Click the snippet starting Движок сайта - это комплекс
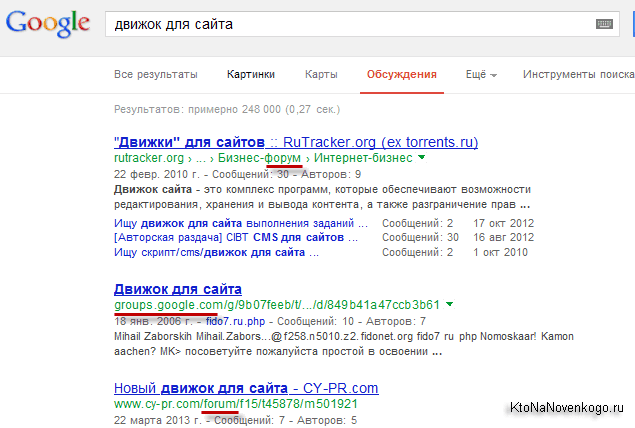Image resolution: width=635 pixels, height=428 pixels. click(x=322, y=197)
